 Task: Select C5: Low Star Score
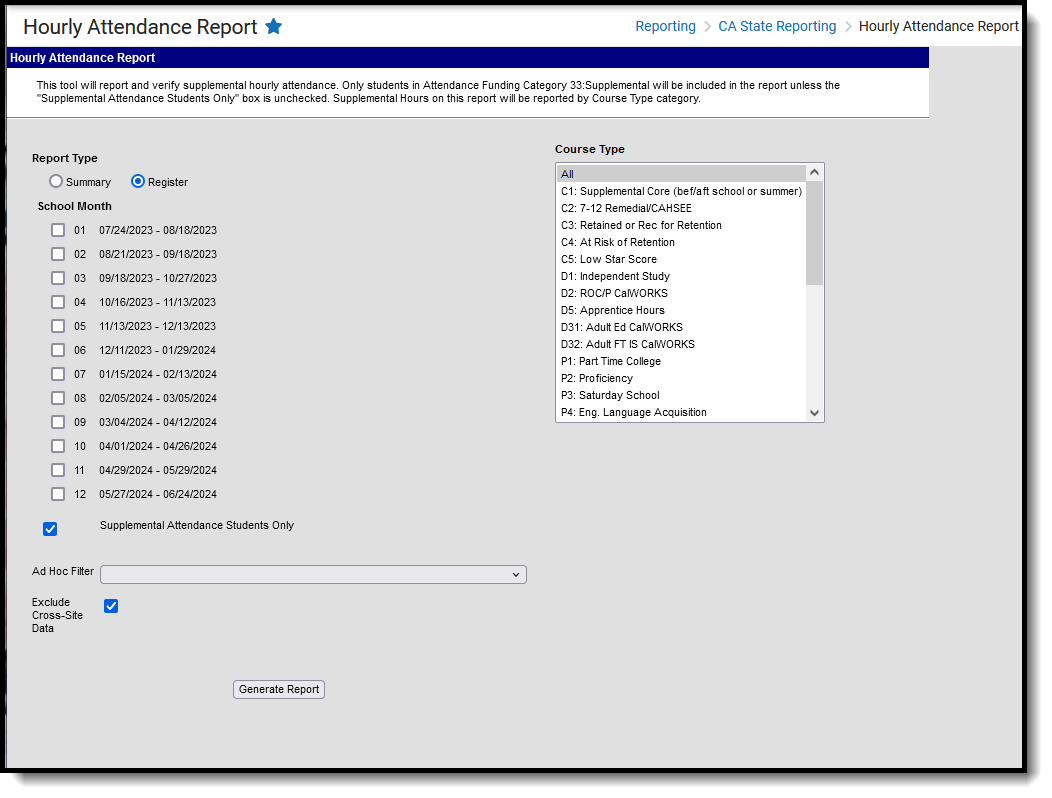point(681,259)
